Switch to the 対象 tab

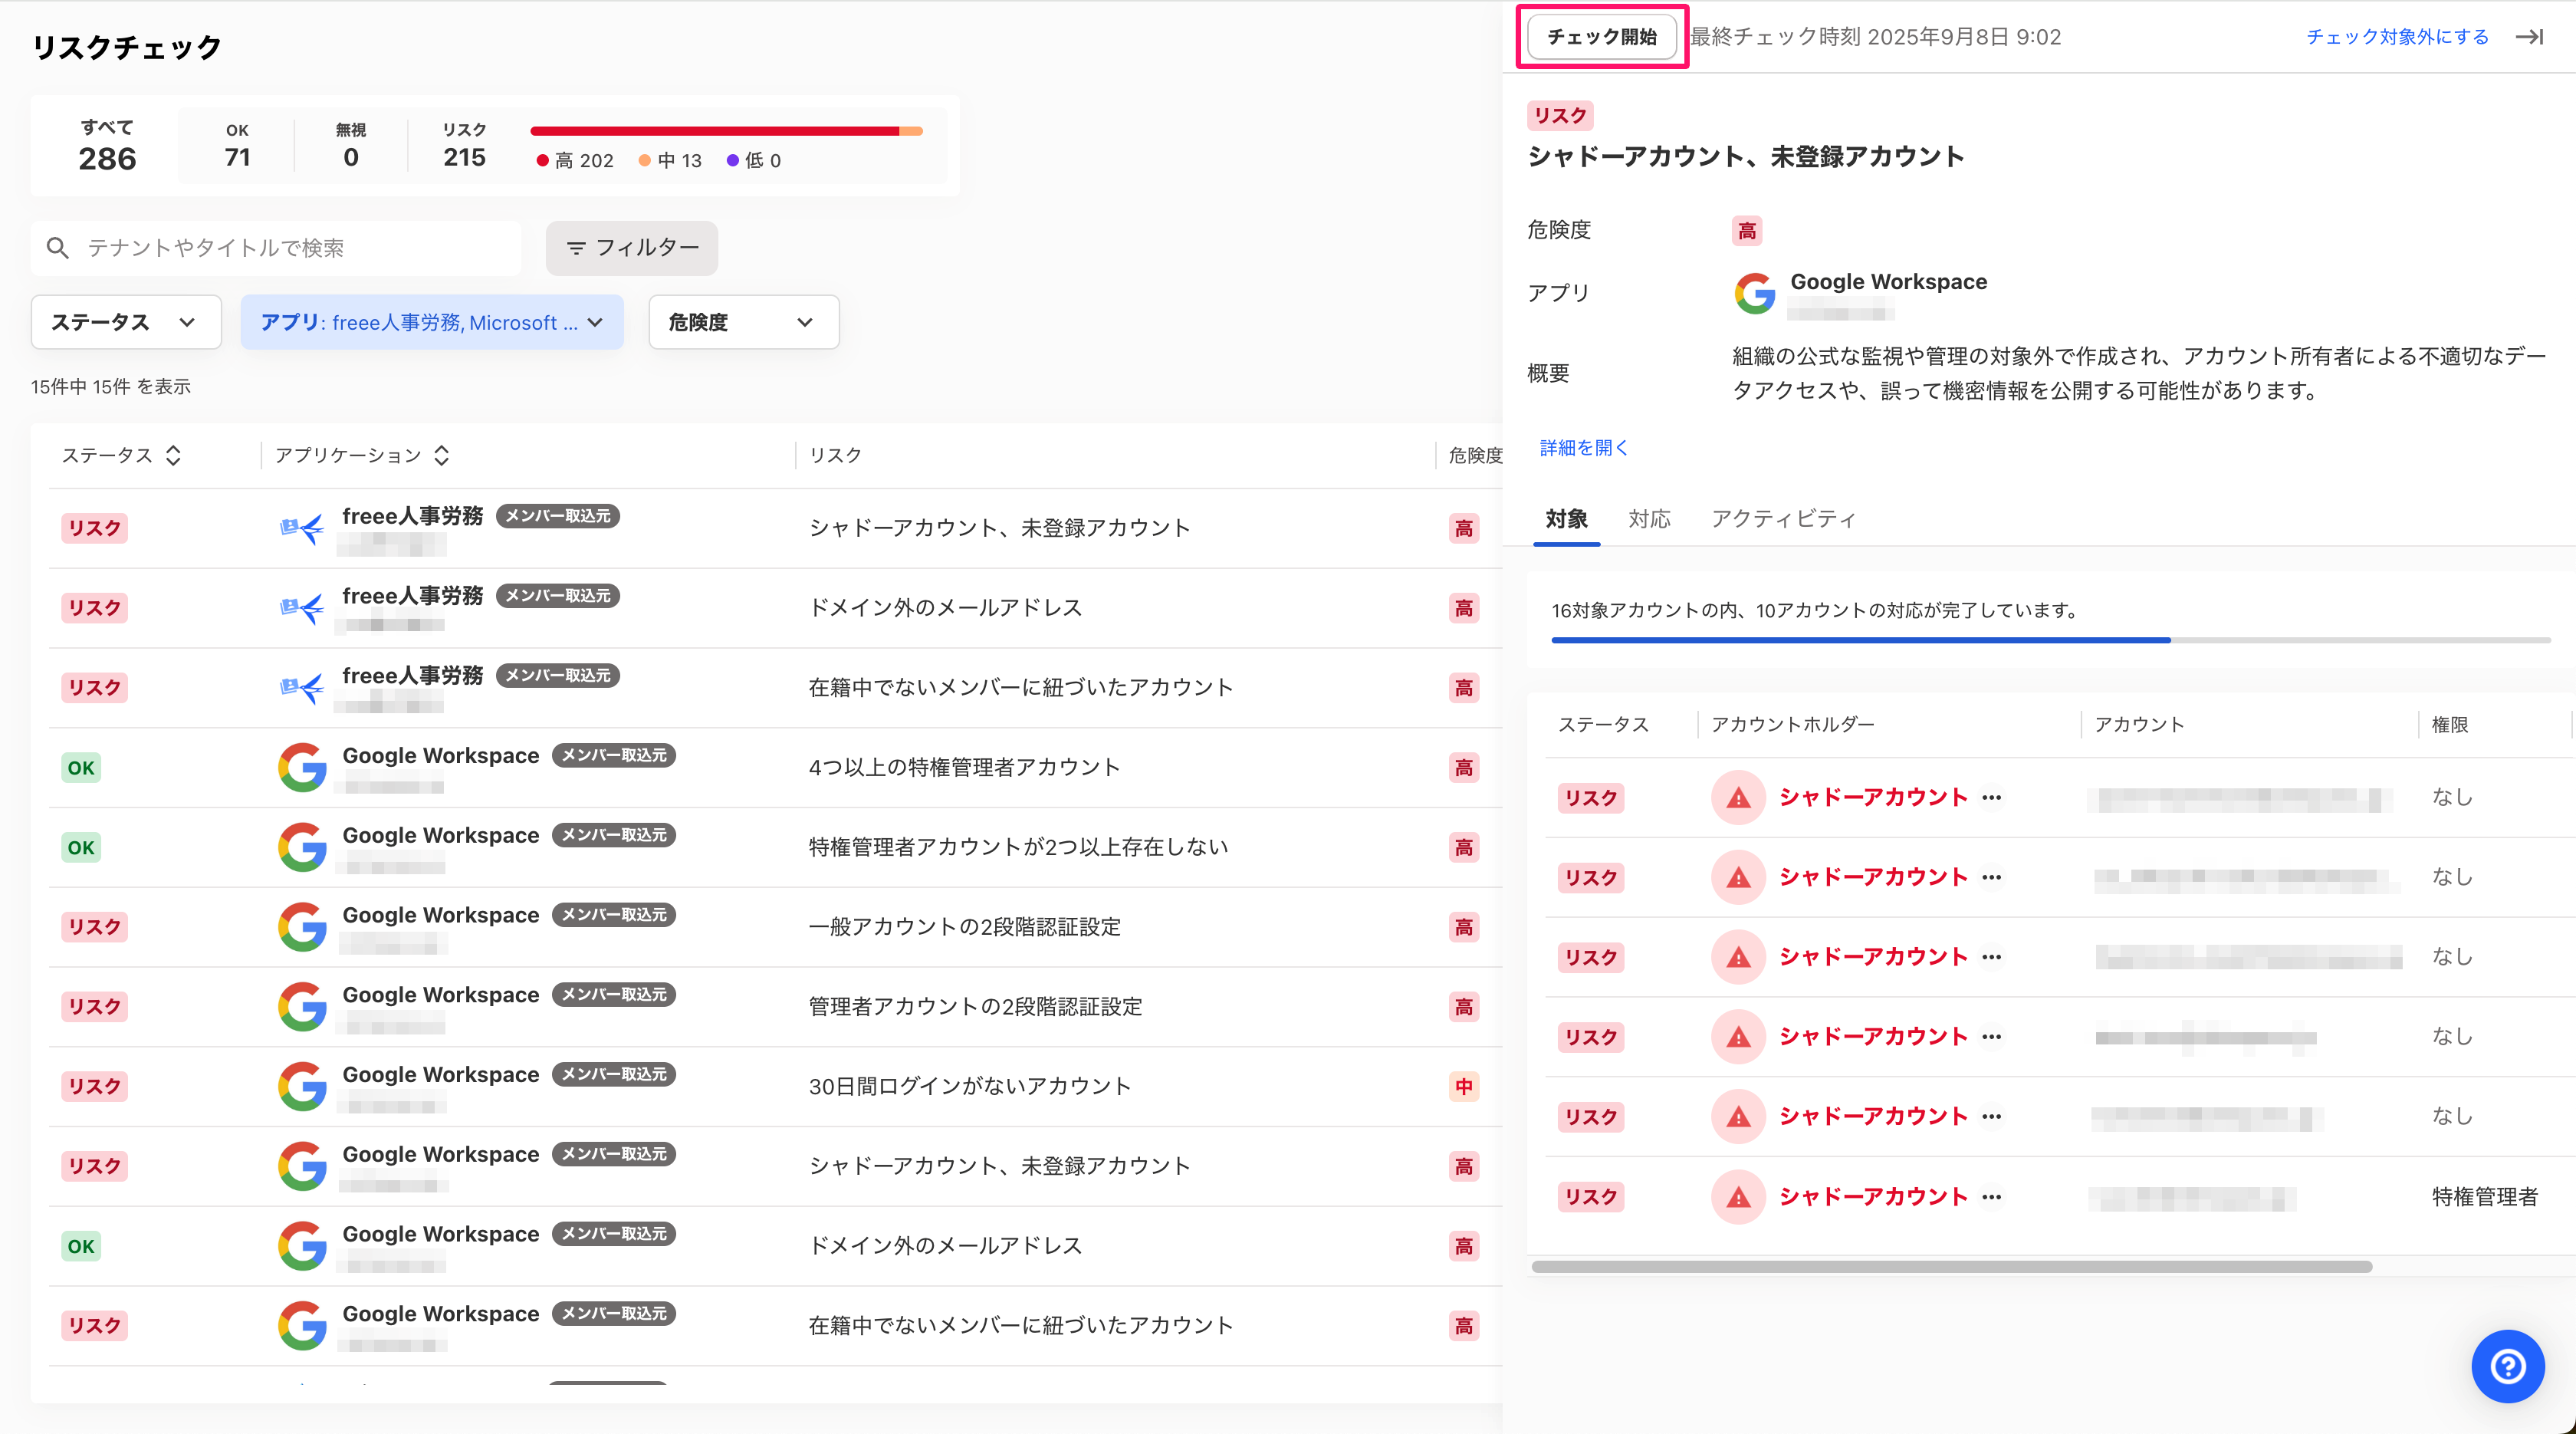1566,519
